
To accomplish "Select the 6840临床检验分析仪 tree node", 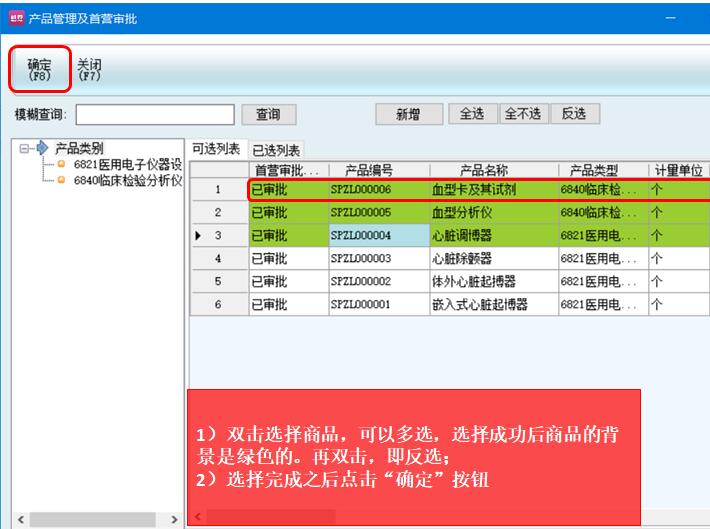I will (x=127, y=181).
